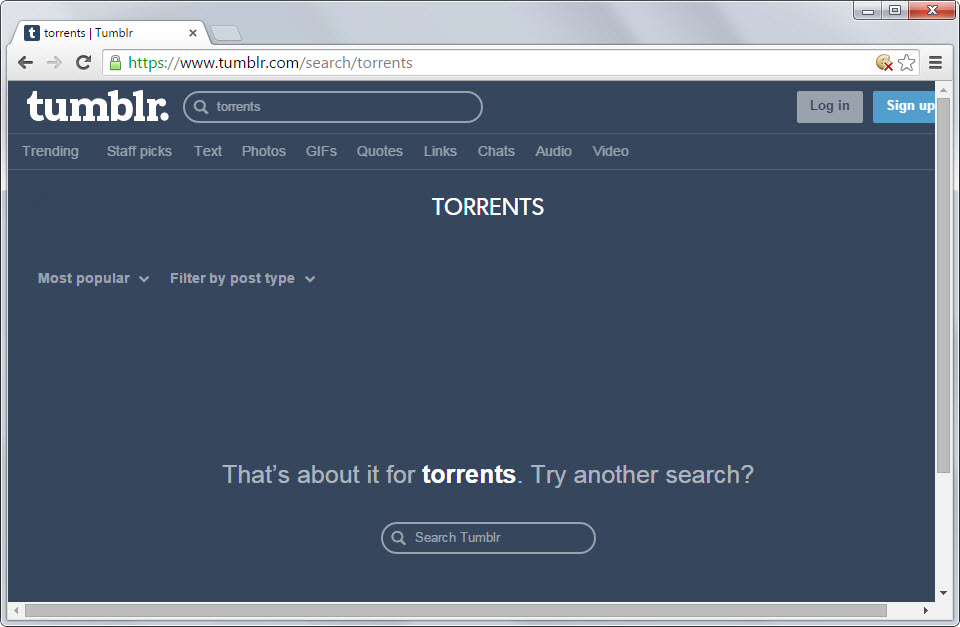Select the Text category
960x627 pixels.
[208, 151]
